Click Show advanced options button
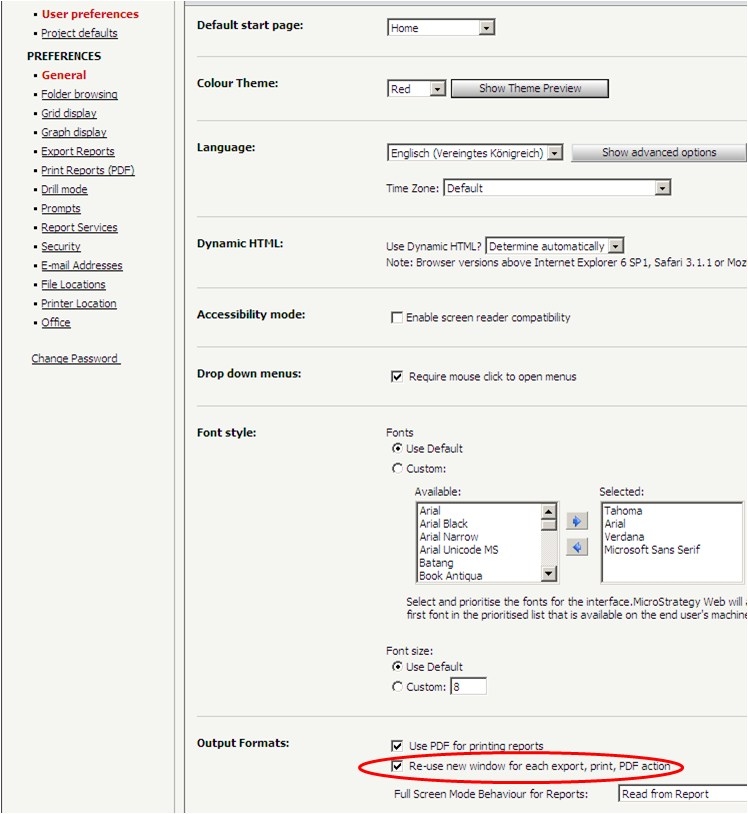The image size is (748, 814). pyautogui.click(x=659, y=153)
